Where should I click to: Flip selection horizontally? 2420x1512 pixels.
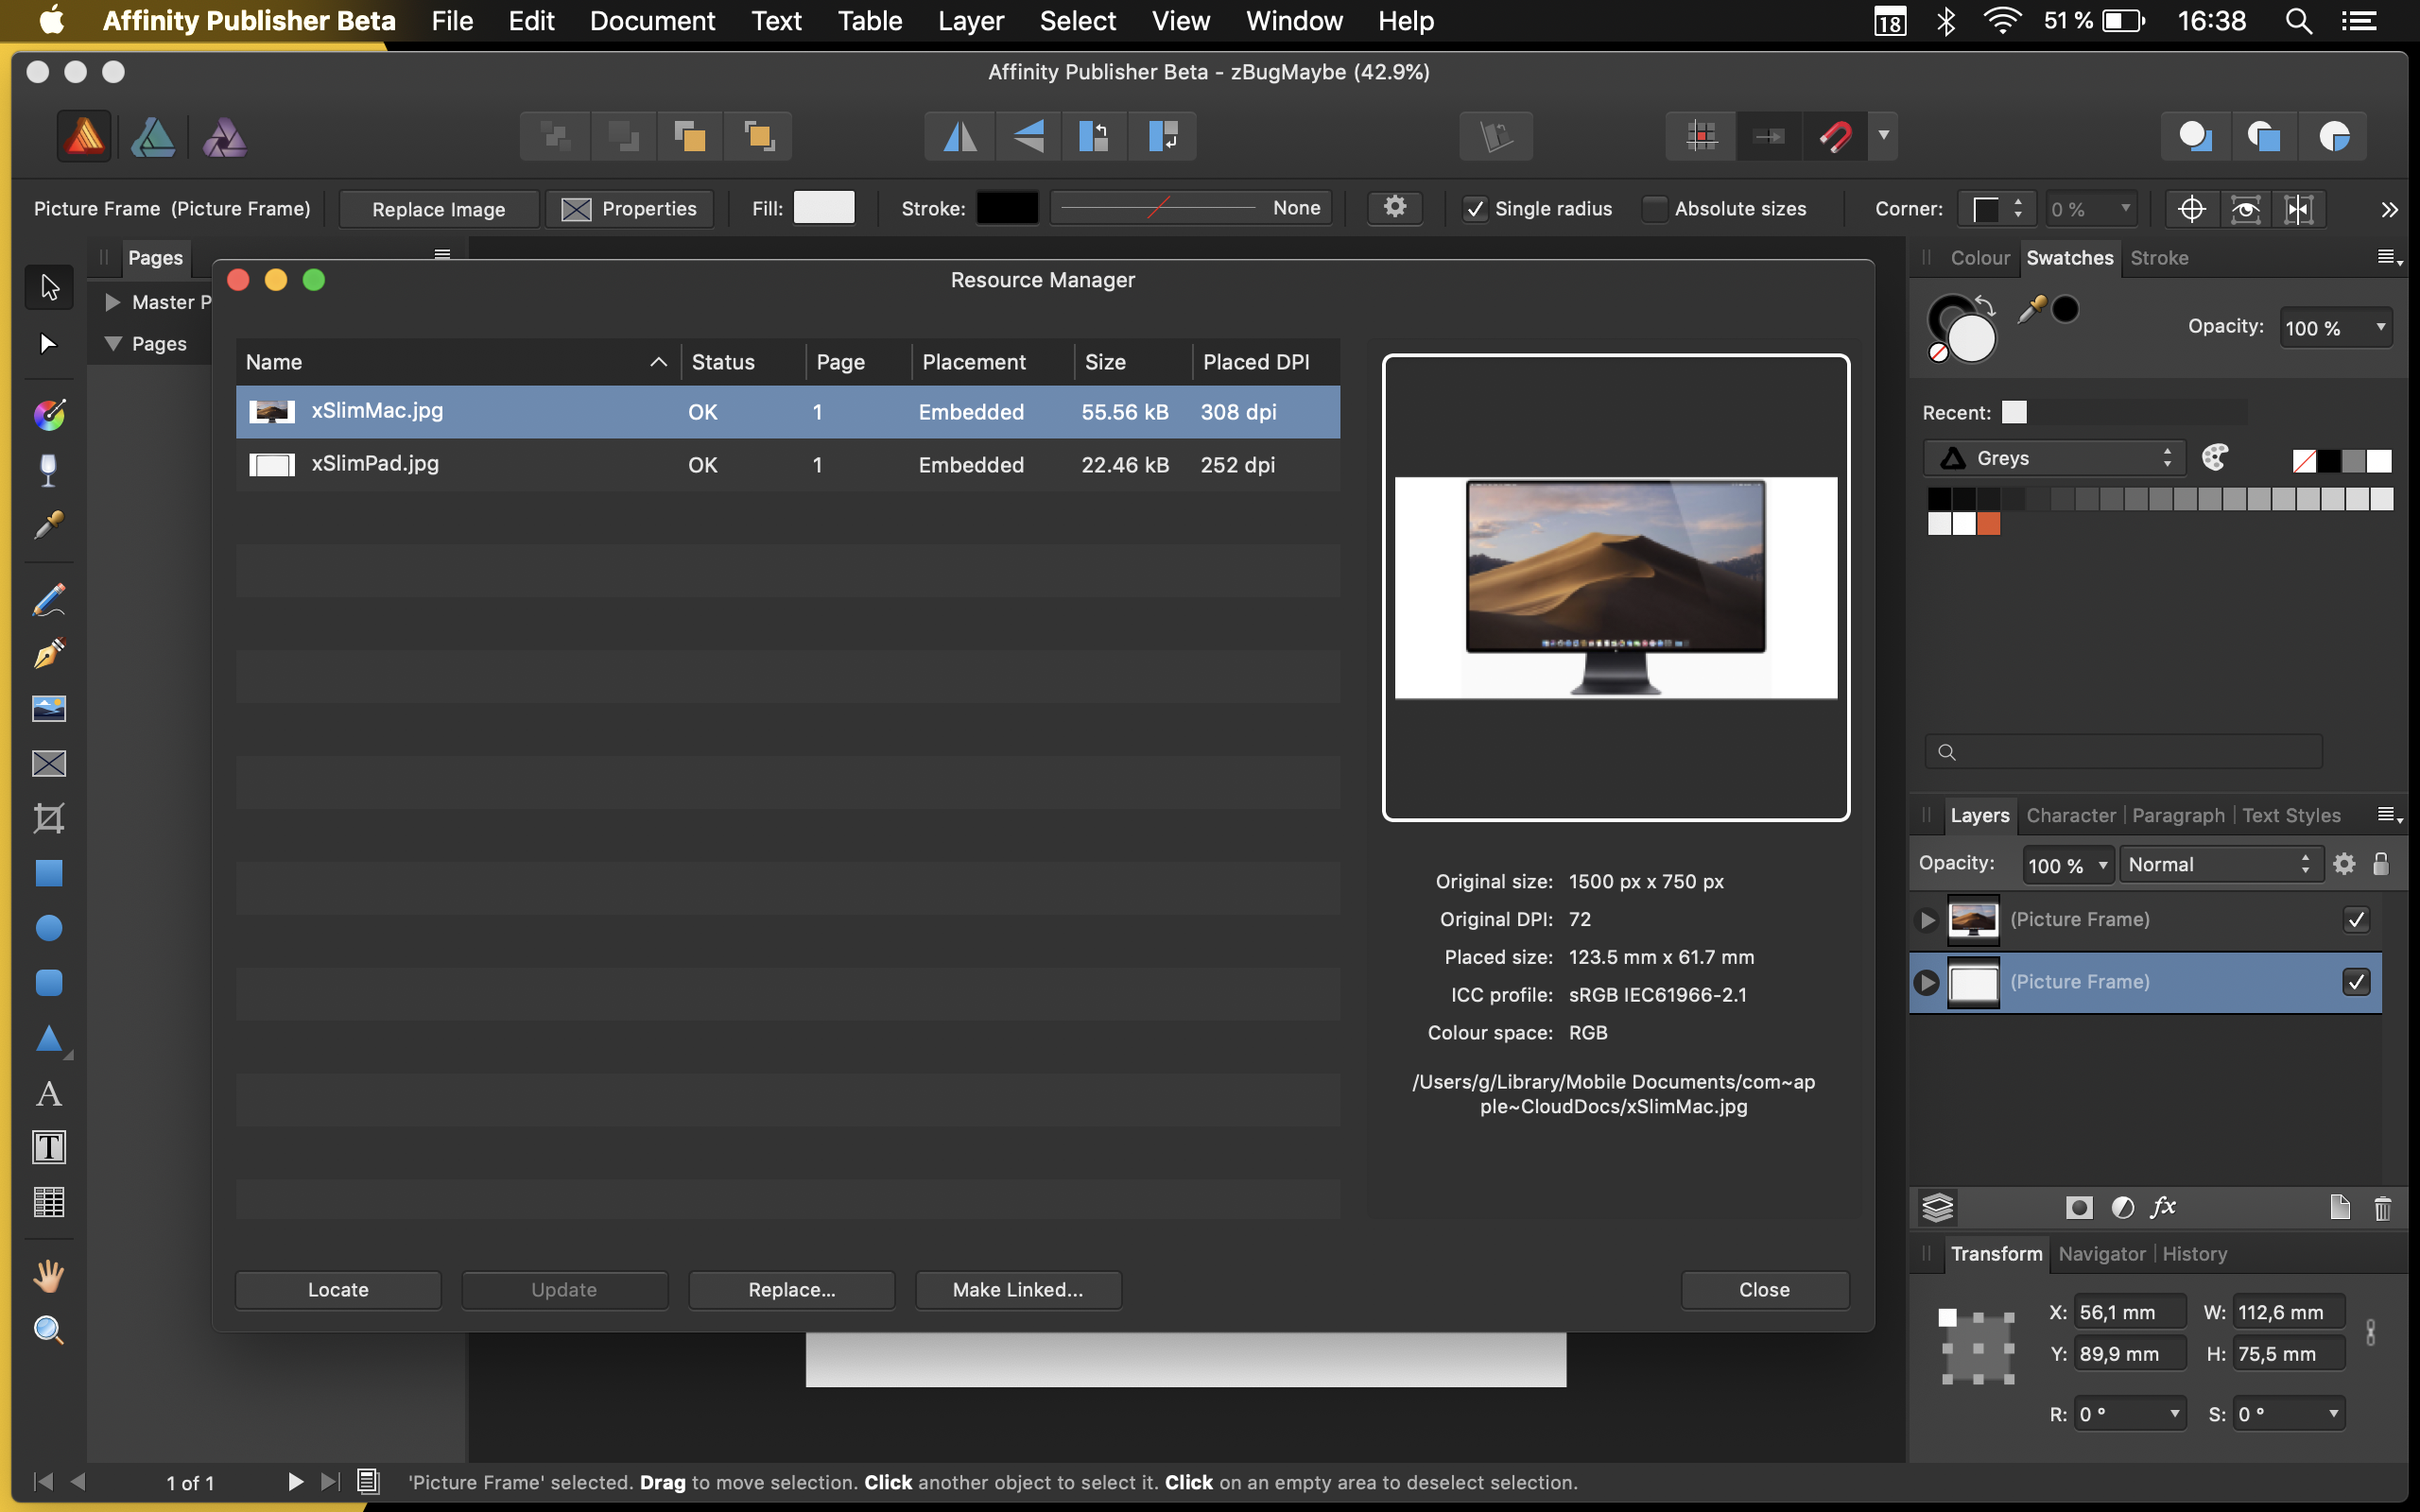tap(960, 136)
